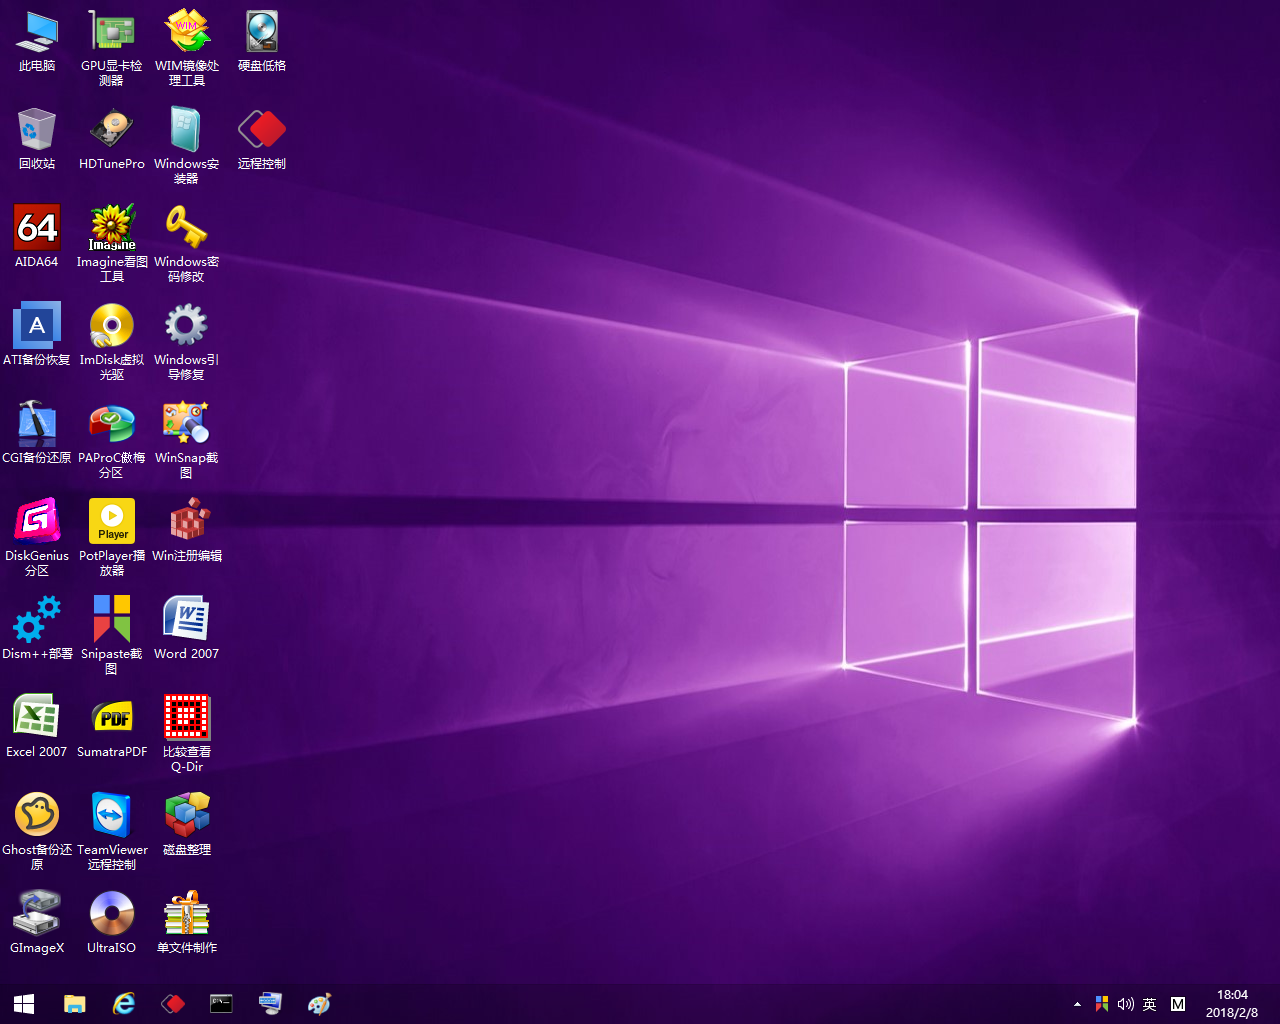Select the 远程控制 desktop icon
This screenshot has width=1280, height=1024.
pyautogui.click(x=262, y=139)
